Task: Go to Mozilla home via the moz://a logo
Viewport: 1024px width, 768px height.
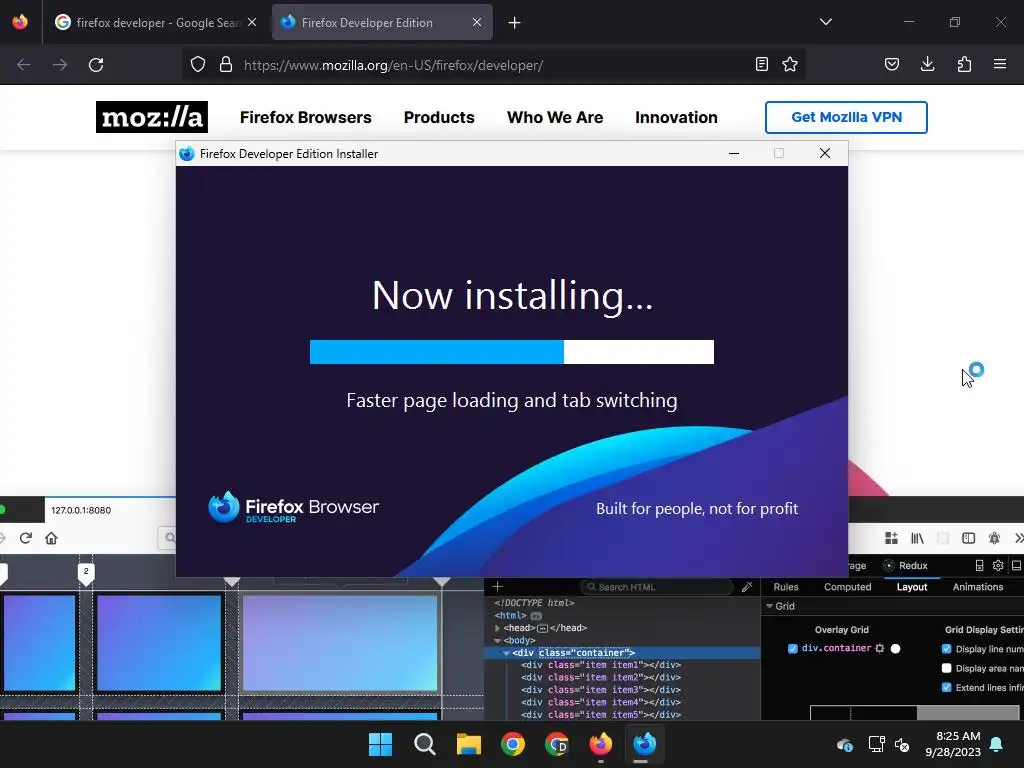Action: pos(152,117)
